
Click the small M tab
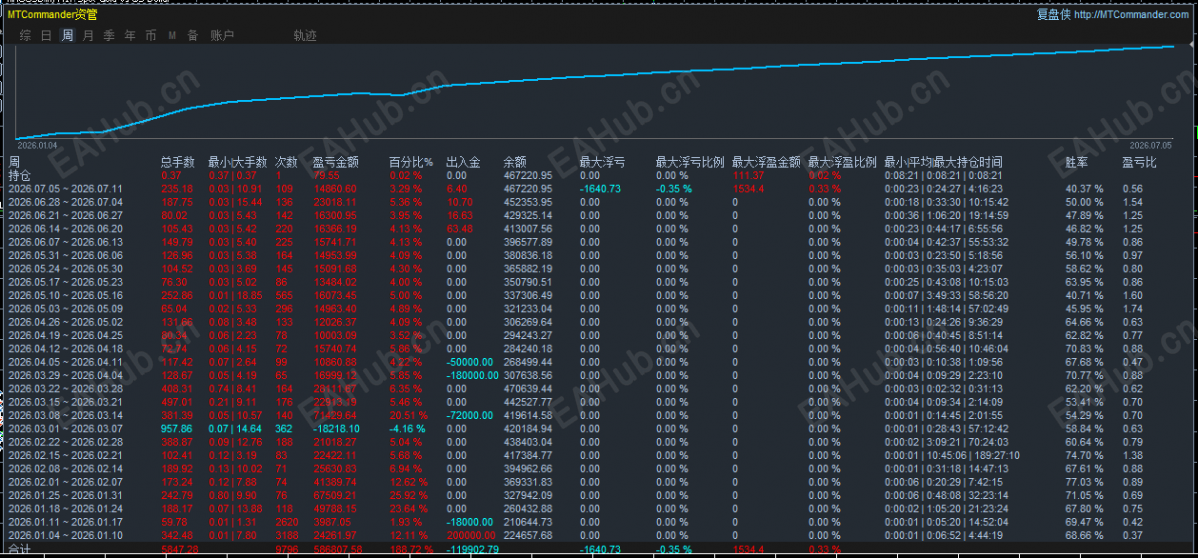point(172,35)
